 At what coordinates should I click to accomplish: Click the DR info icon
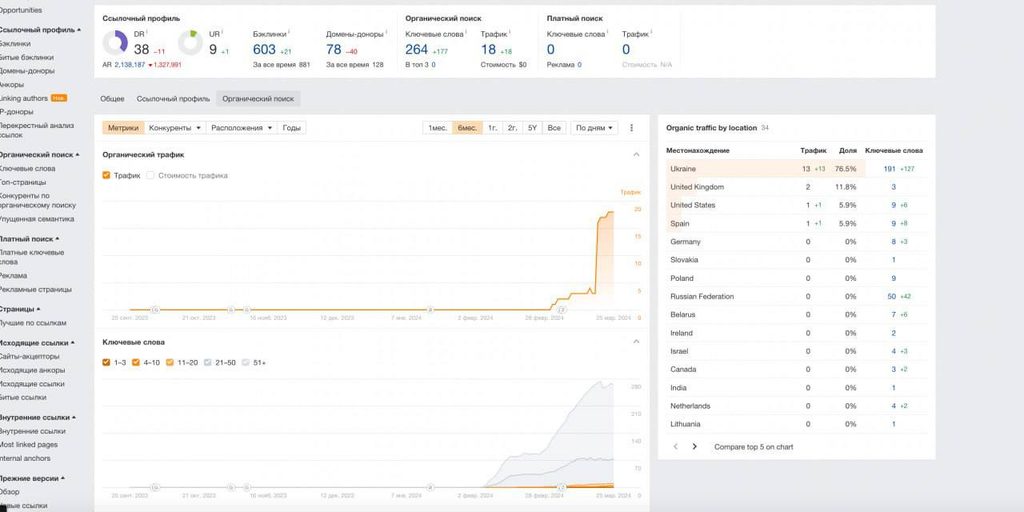point(148,32)
